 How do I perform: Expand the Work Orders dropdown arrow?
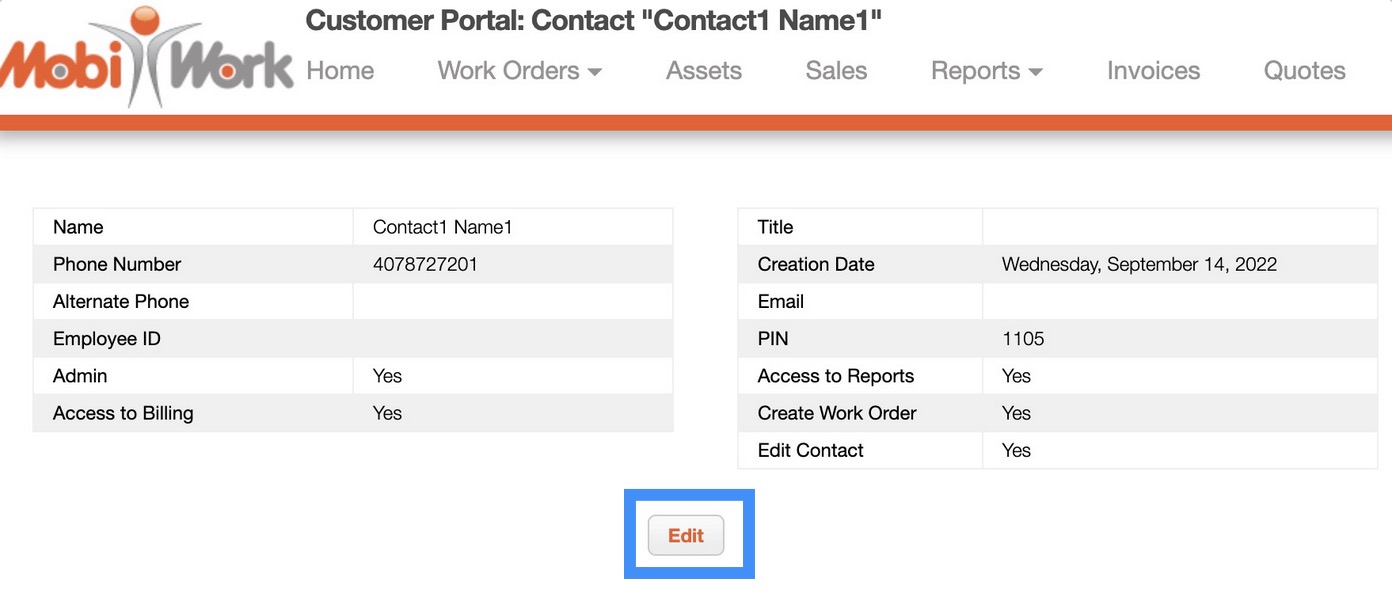click(x=595, y=72)
